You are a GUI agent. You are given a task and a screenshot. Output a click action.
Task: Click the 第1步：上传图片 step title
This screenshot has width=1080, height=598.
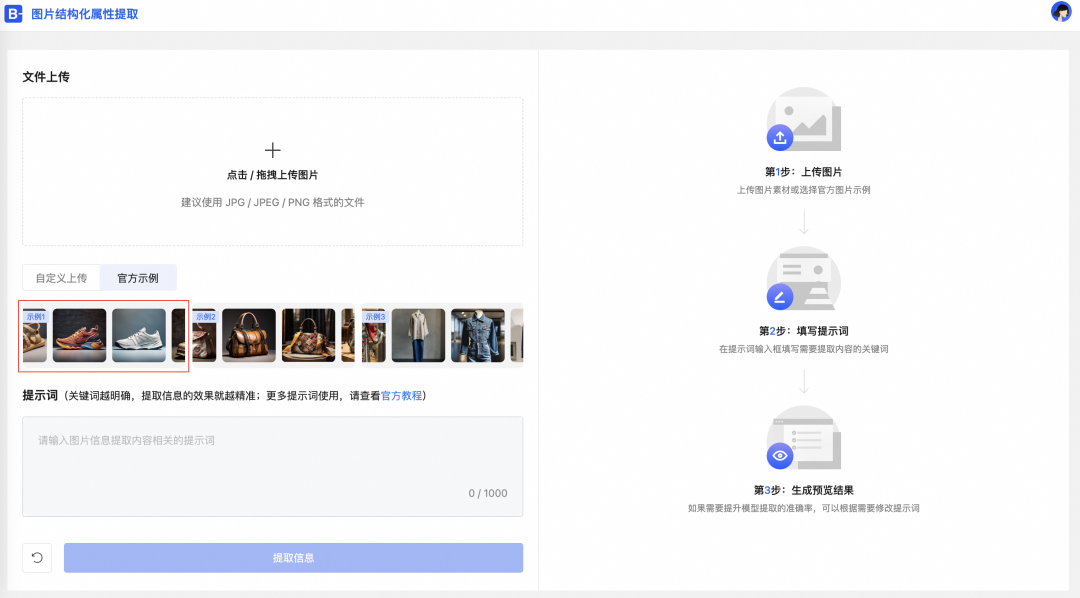tap(804, 172)
